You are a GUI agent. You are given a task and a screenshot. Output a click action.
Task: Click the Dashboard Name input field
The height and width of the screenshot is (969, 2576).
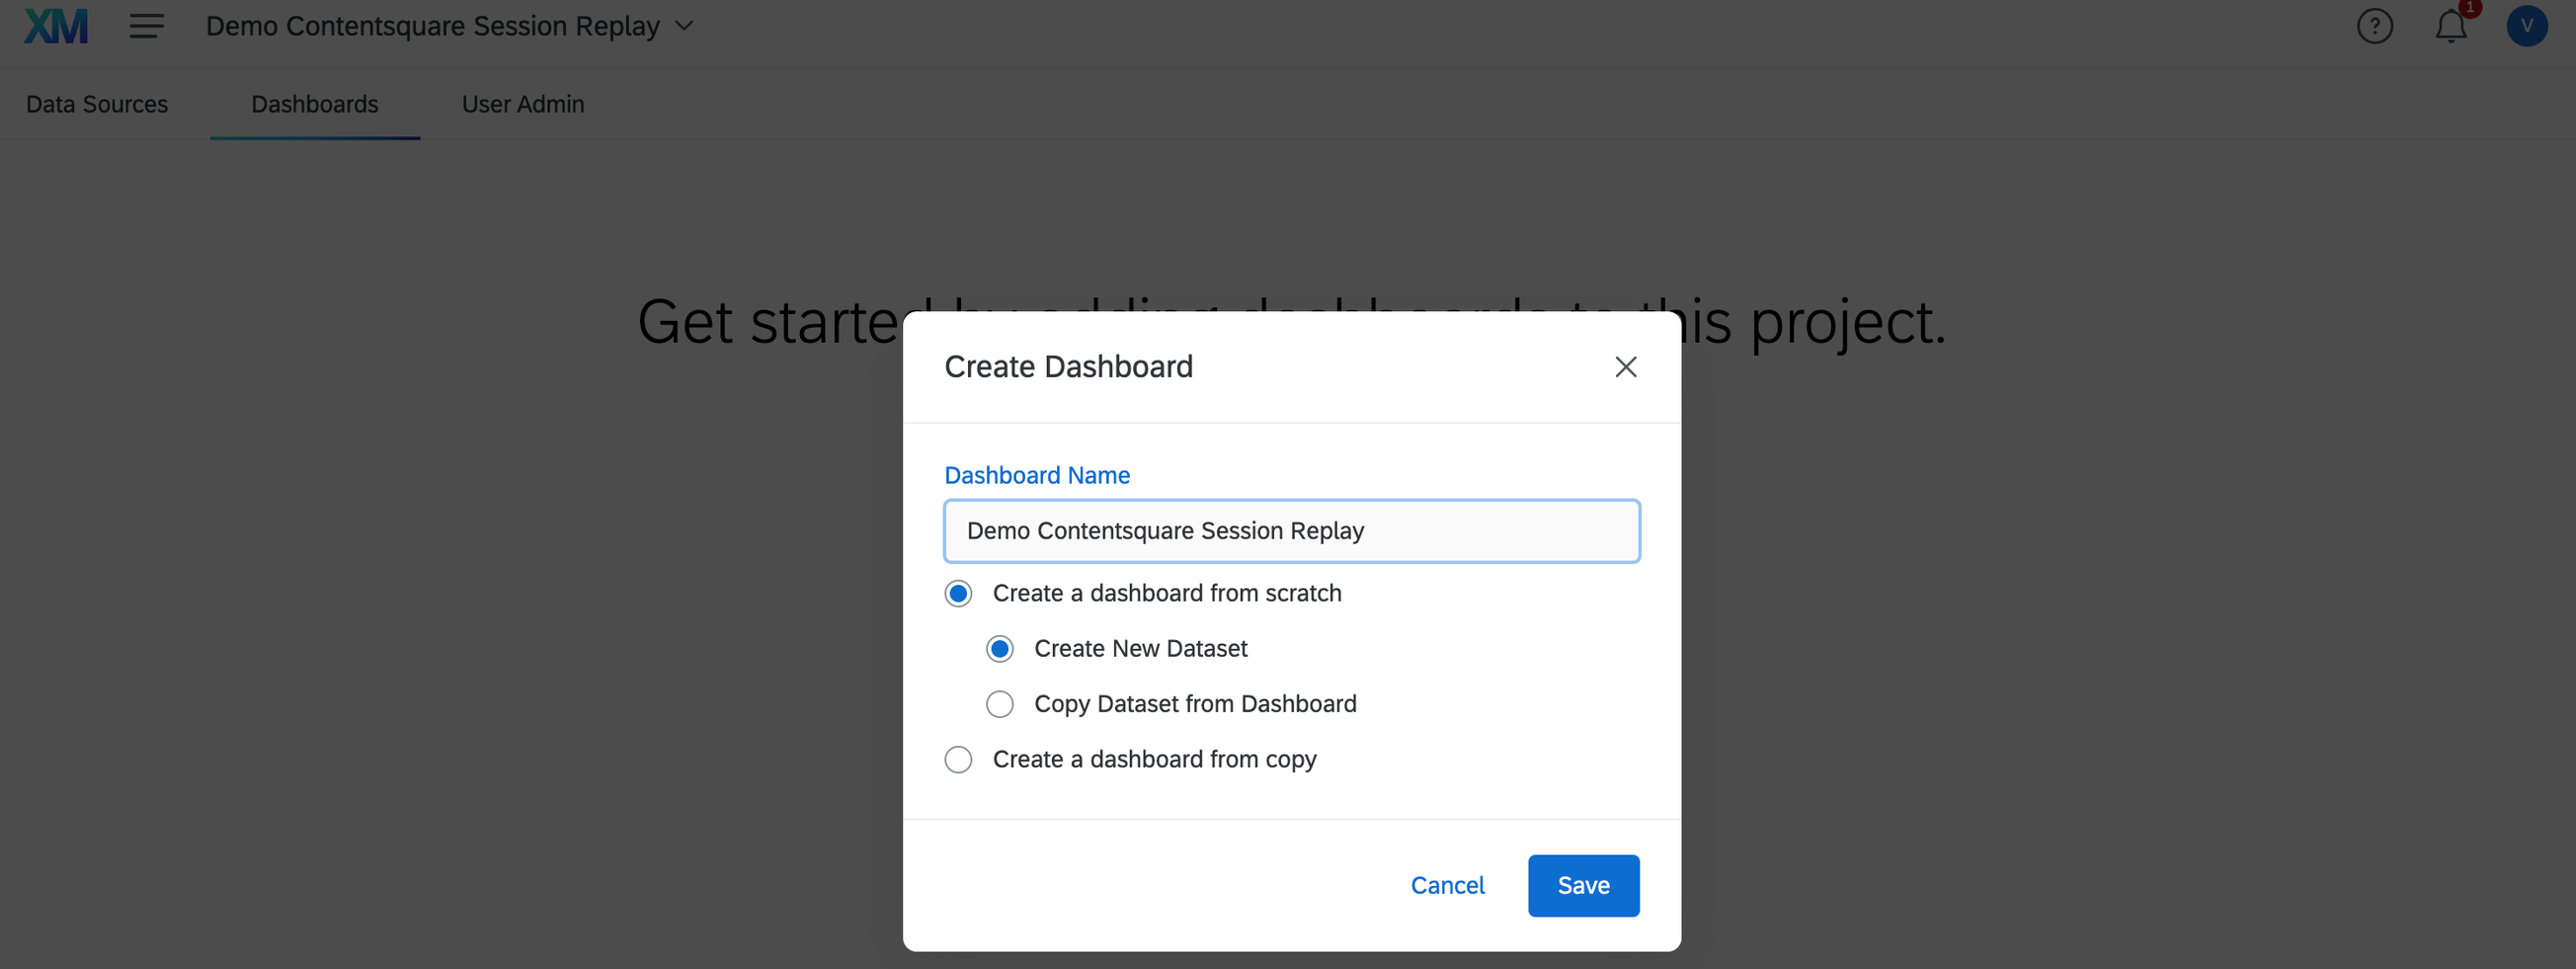(1291, 531)
